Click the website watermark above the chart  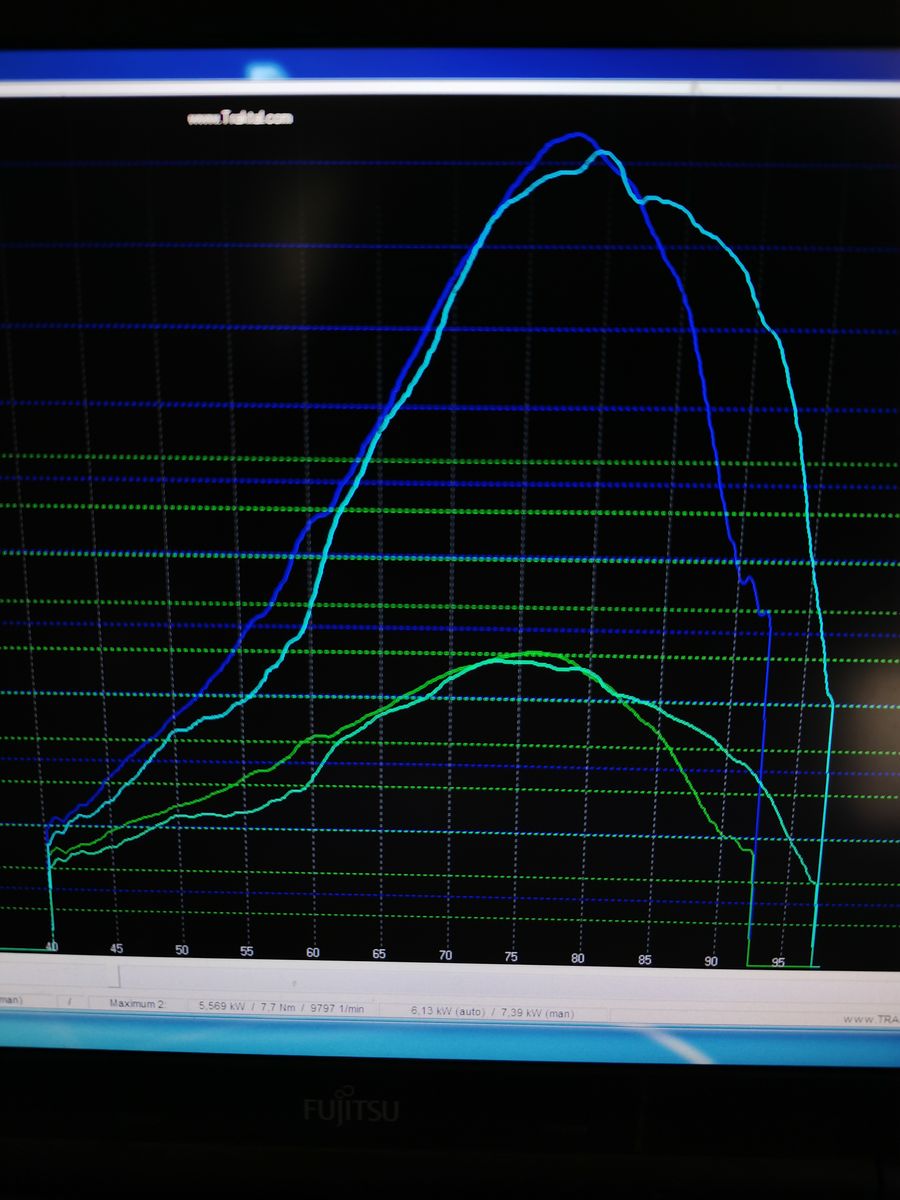(x=240, y=118)
